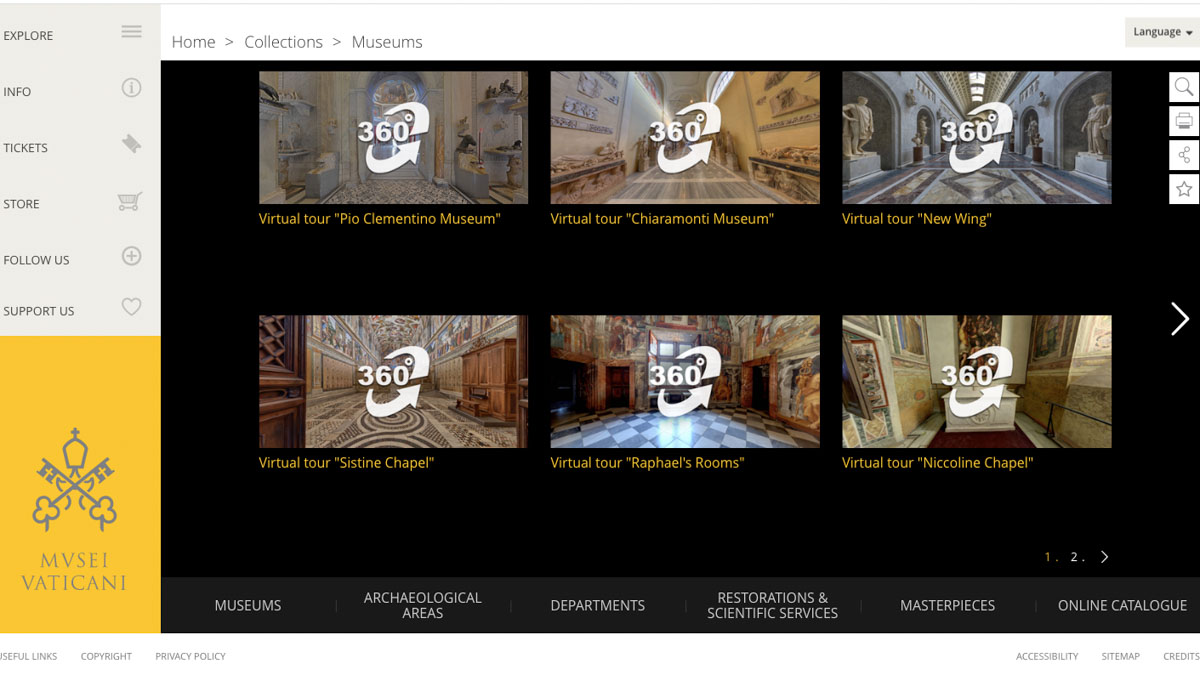Viewport: 1200px width, 675px height.
Task: Click the Support Us heart icon
Action: click(x=131, y=307)
